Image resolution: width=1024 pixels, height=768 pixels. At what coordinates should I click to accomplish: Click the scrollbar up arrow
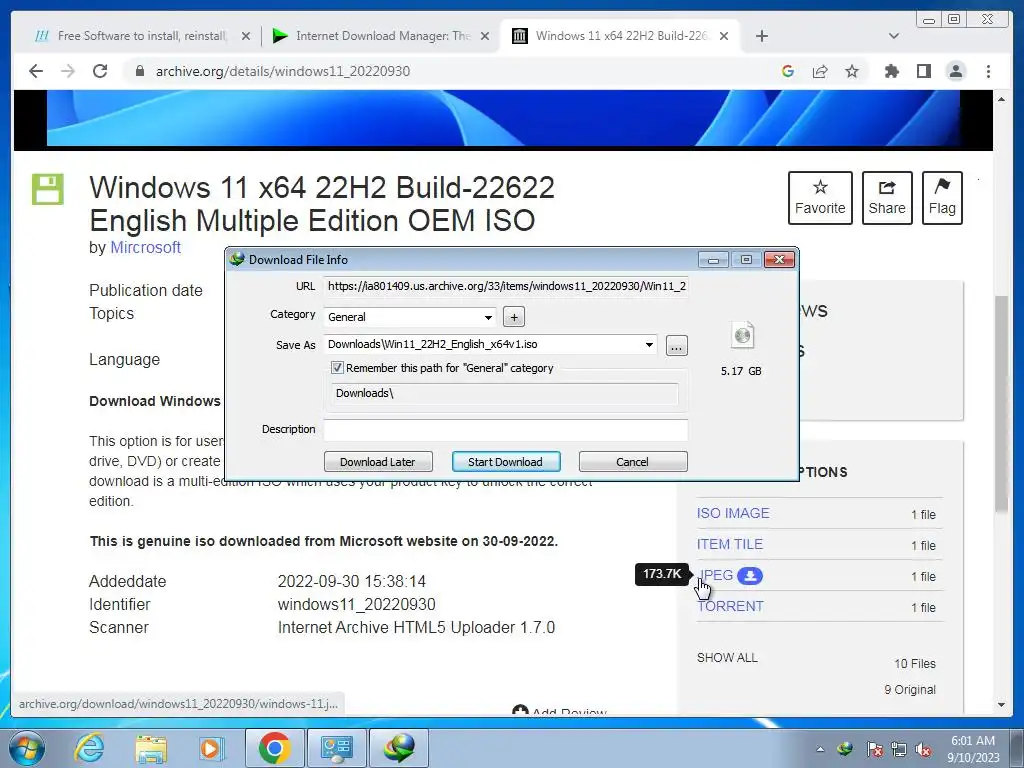[x=1002, y=99]
